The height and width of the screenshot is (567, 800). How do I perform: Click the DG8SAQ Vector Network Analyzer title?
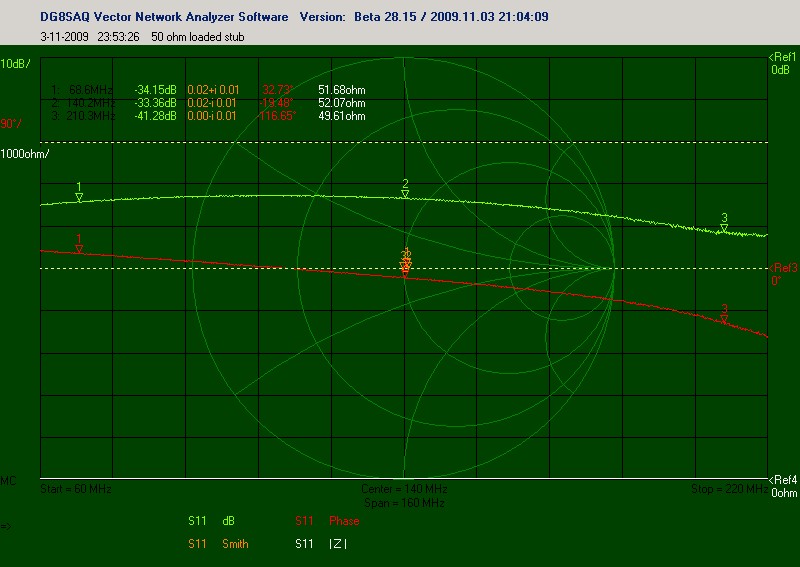pos(164,17)
